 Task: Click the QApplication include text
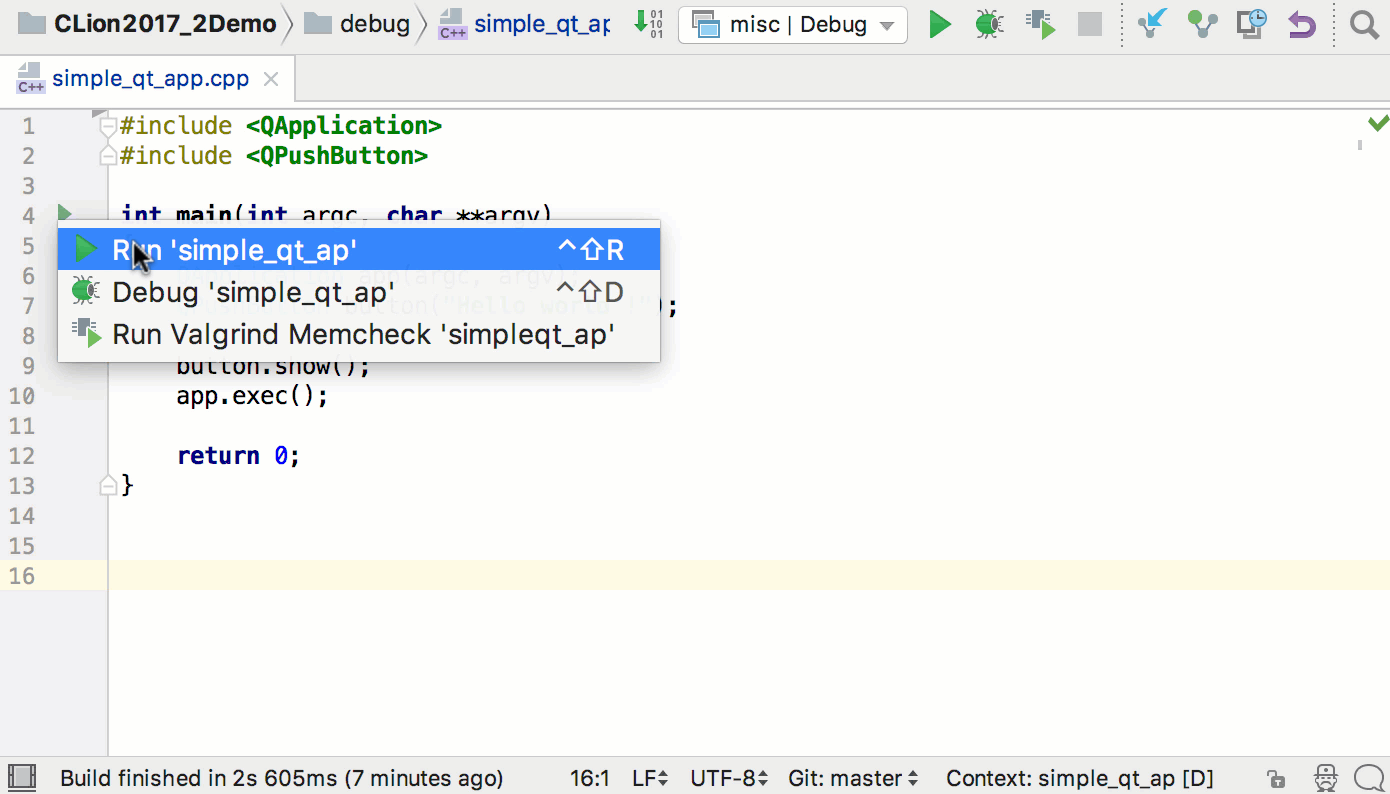(344, 126)
